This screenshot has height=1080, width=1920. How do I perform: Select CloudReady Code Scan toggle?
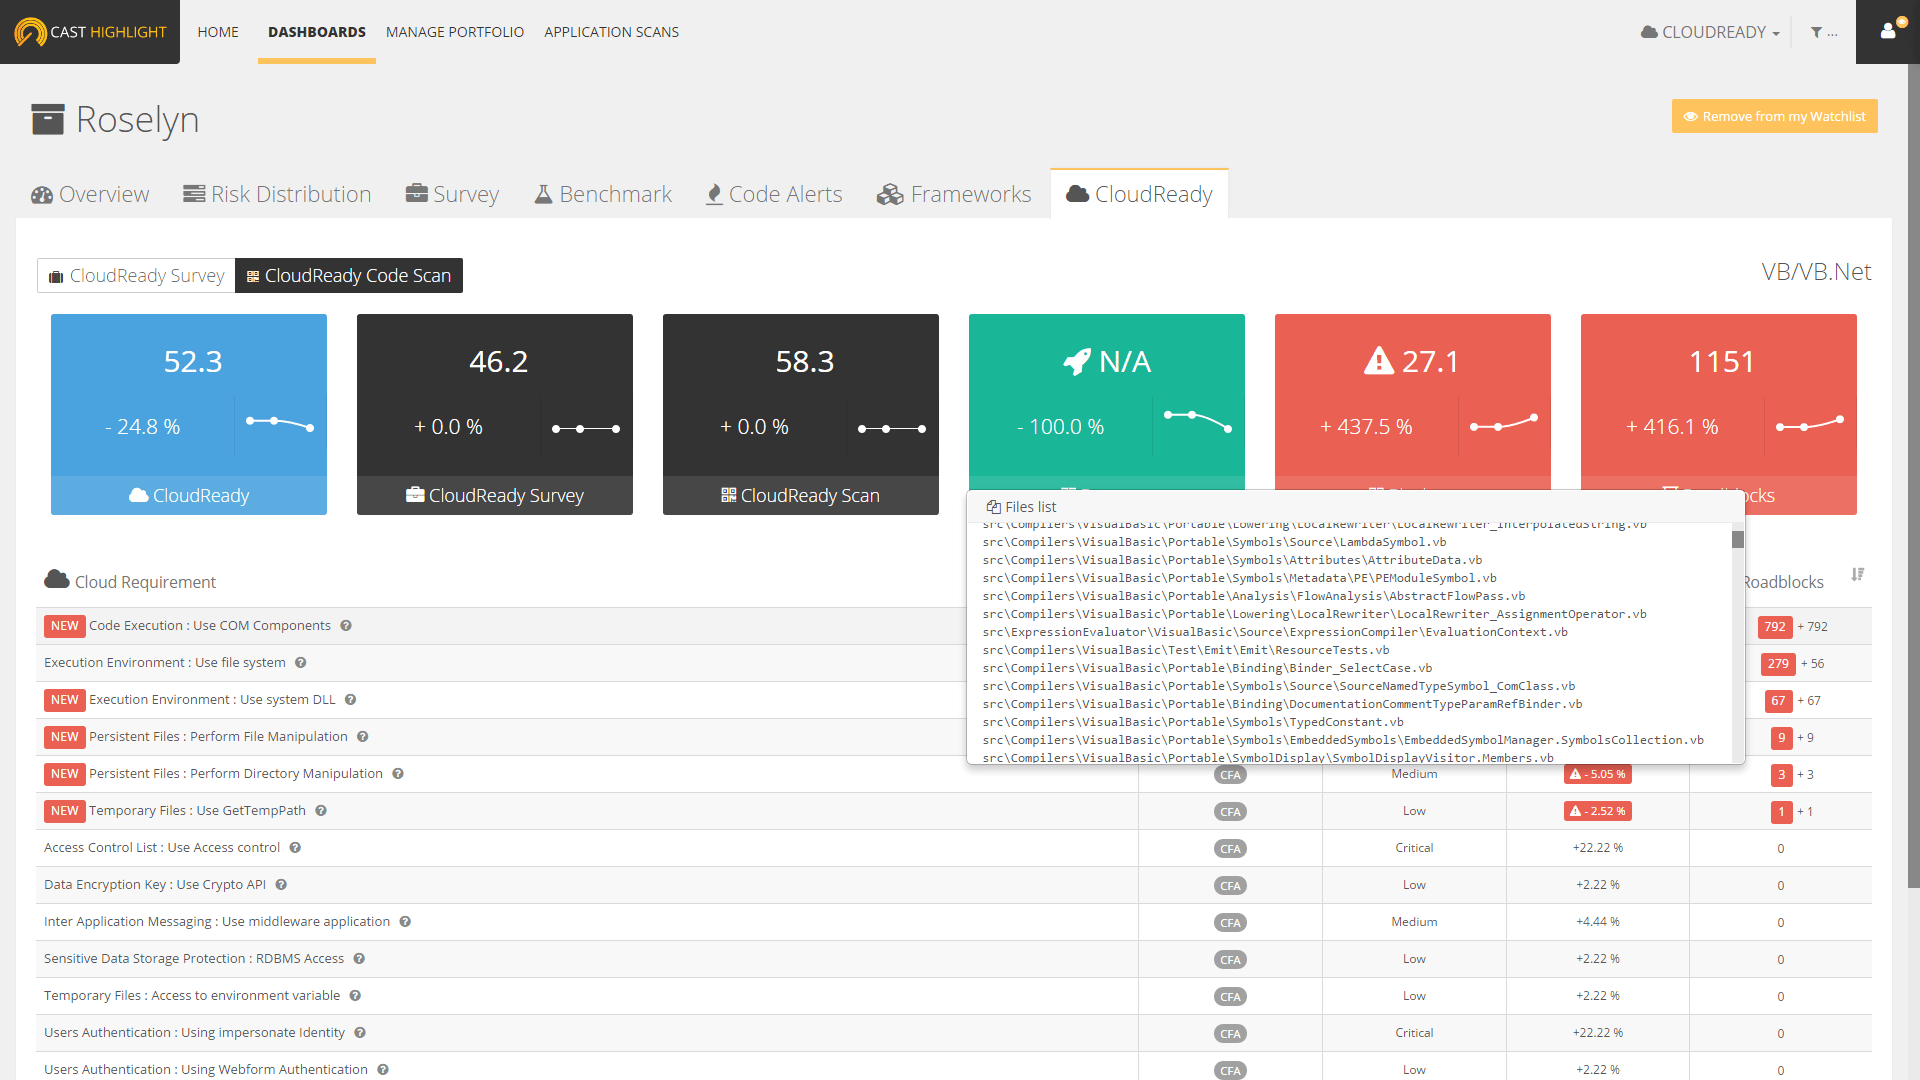[x=349, y=276]
